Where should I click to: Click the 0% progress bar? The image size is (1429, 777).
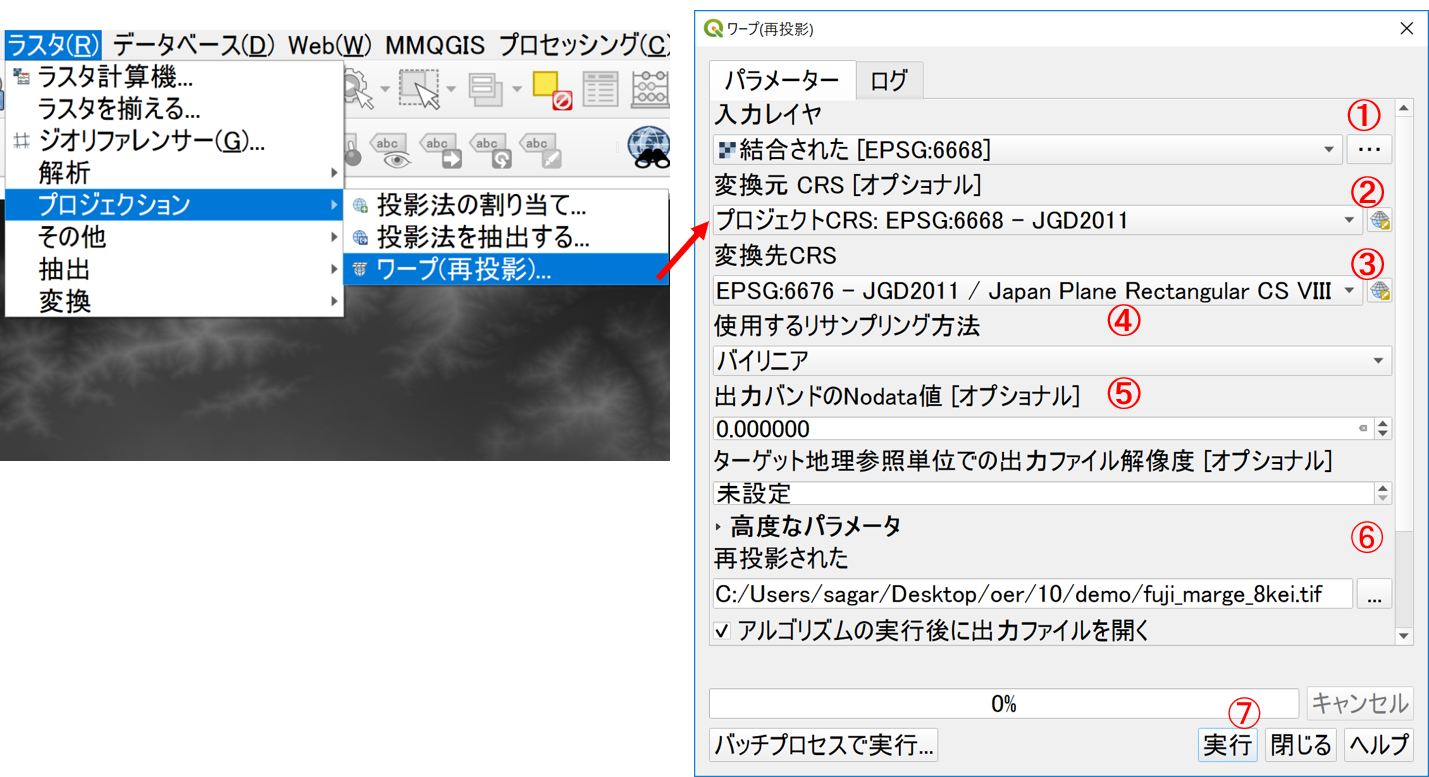[x=1003, y=703]
